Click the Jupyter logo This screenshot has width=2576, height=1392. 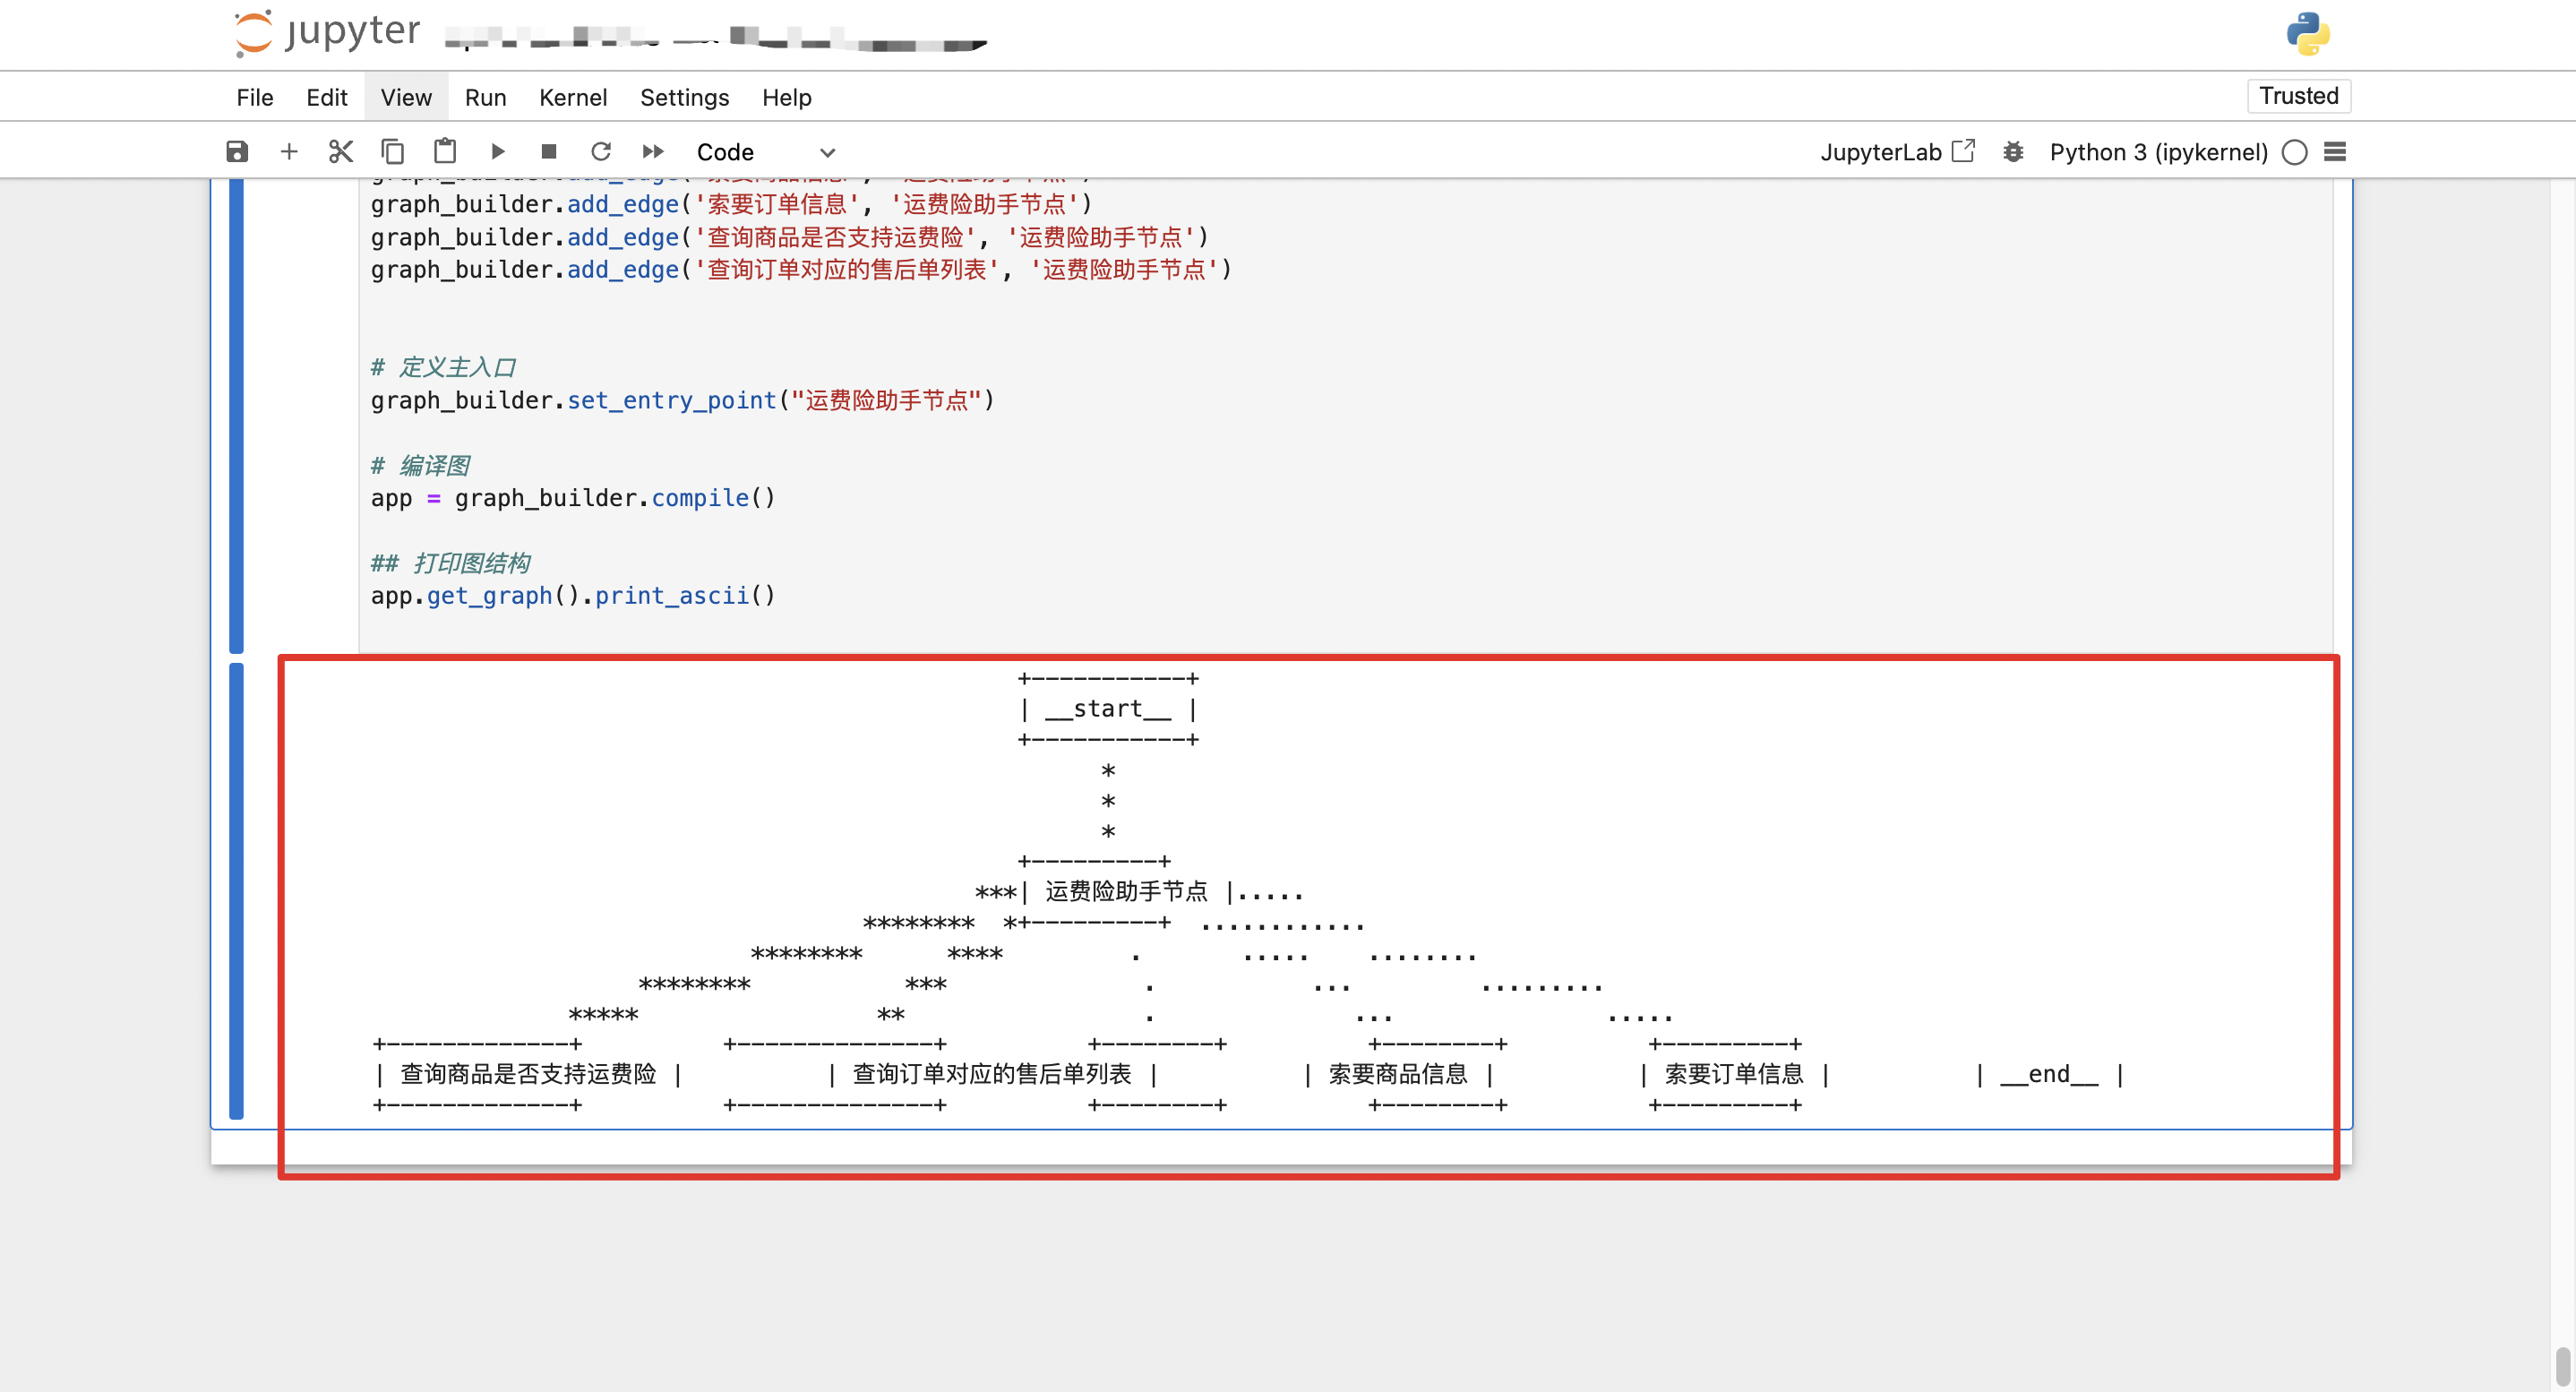click(328, 33)
